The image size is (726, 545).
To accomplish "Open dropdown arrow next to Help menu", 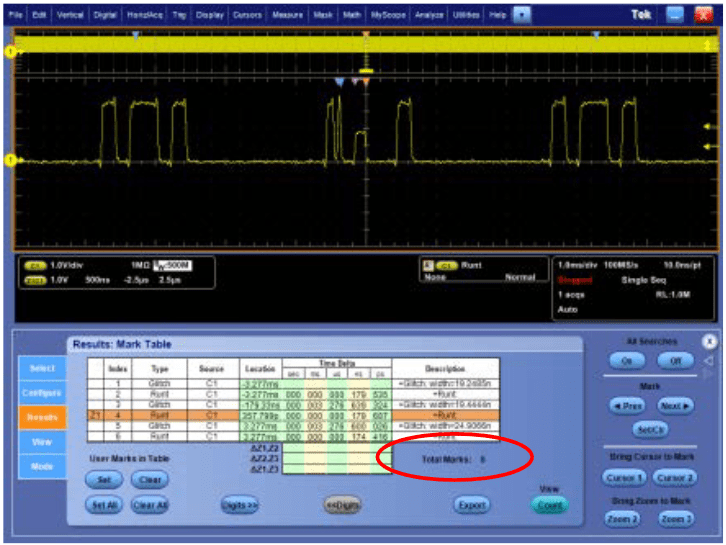I will coord(521,16).
